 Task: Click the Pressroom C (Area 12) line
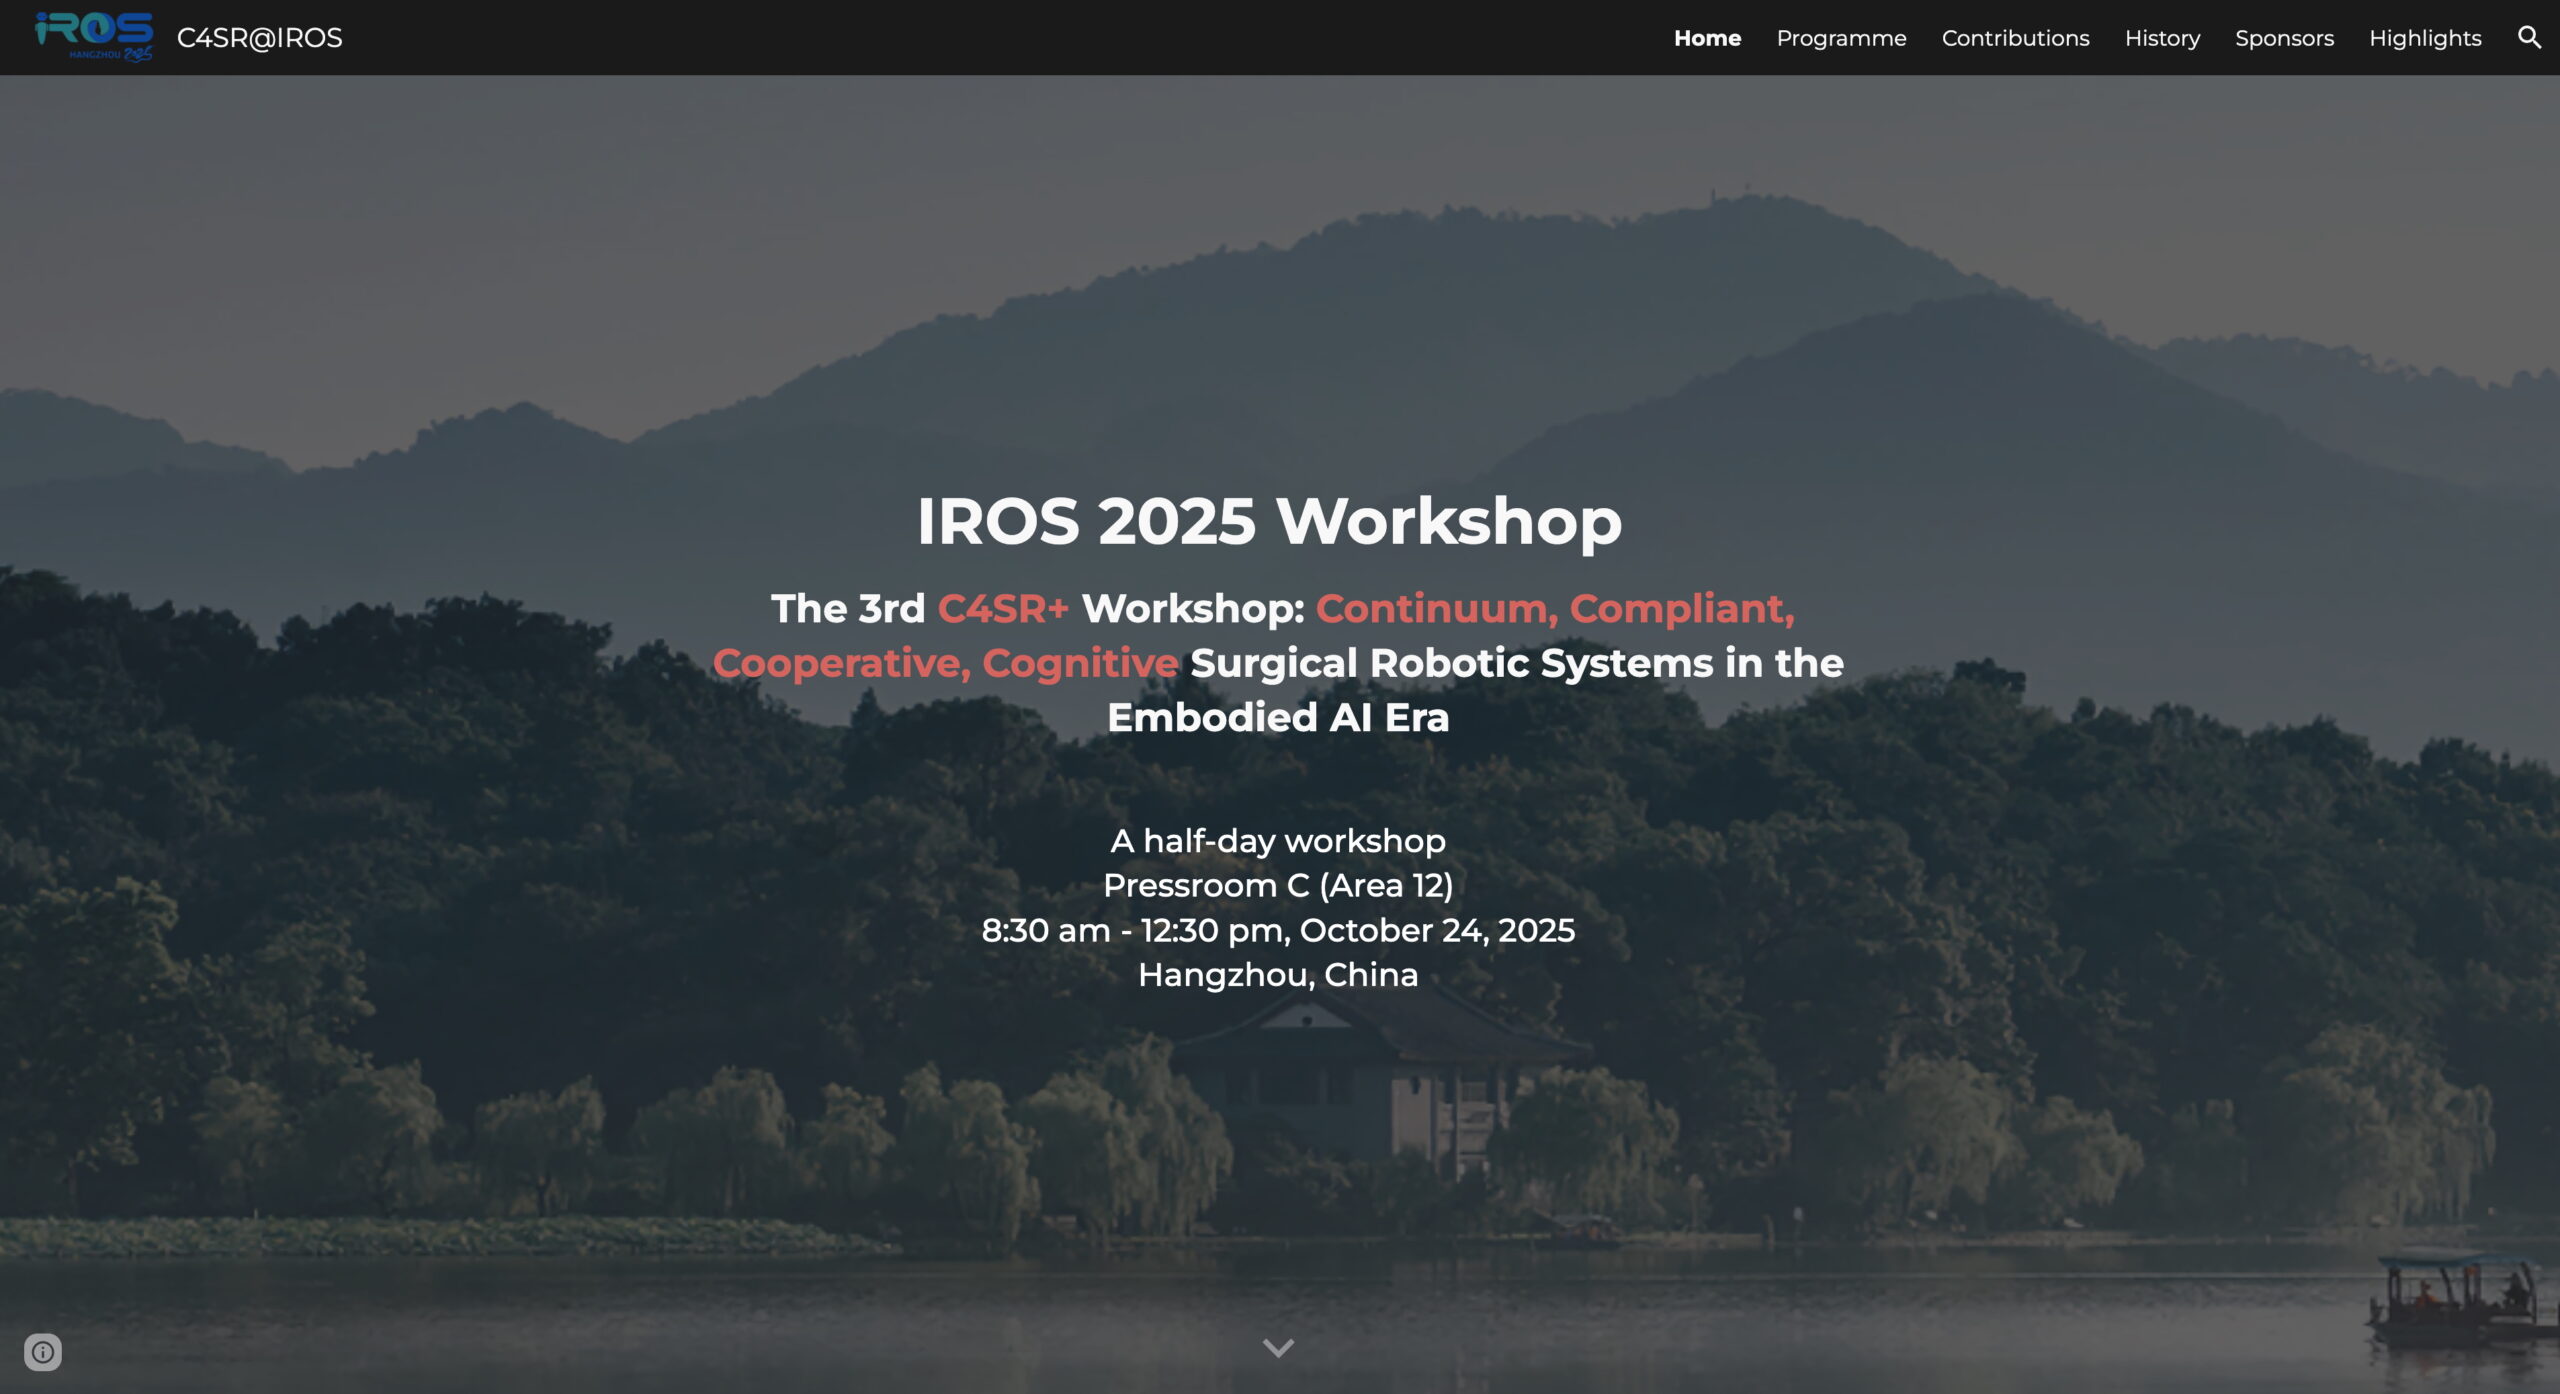click(x=1278, y=885)
